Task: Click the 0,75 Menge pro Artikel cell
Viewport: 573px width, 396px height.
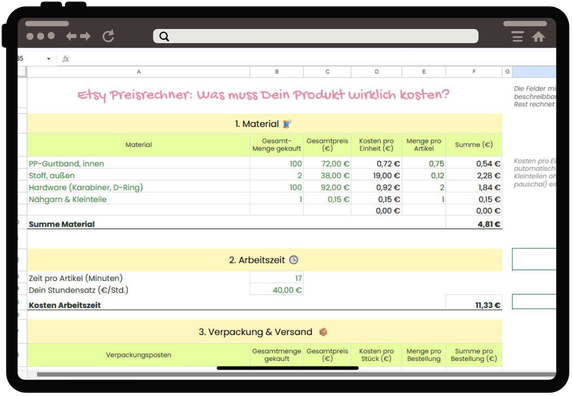Action: (424, 164)
